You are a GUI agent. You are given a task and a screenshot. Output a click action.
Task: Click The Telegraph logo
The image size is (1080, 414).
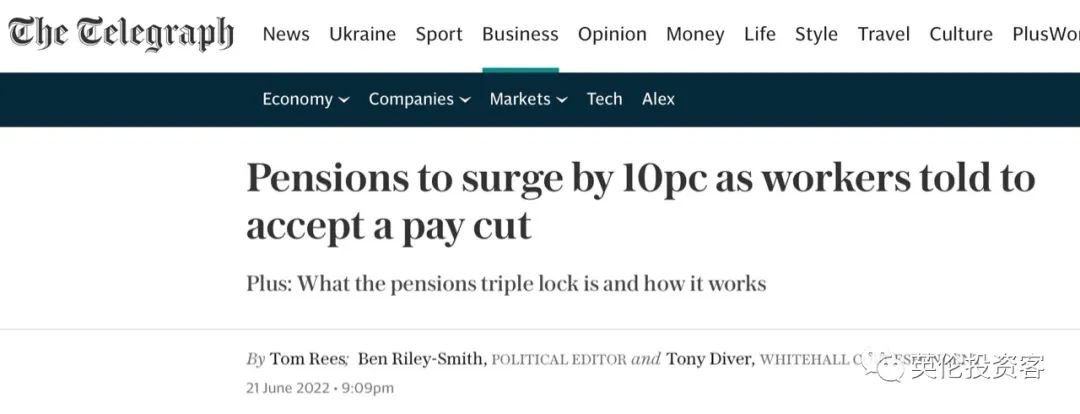pyautogui.click(x=121, y=34)
